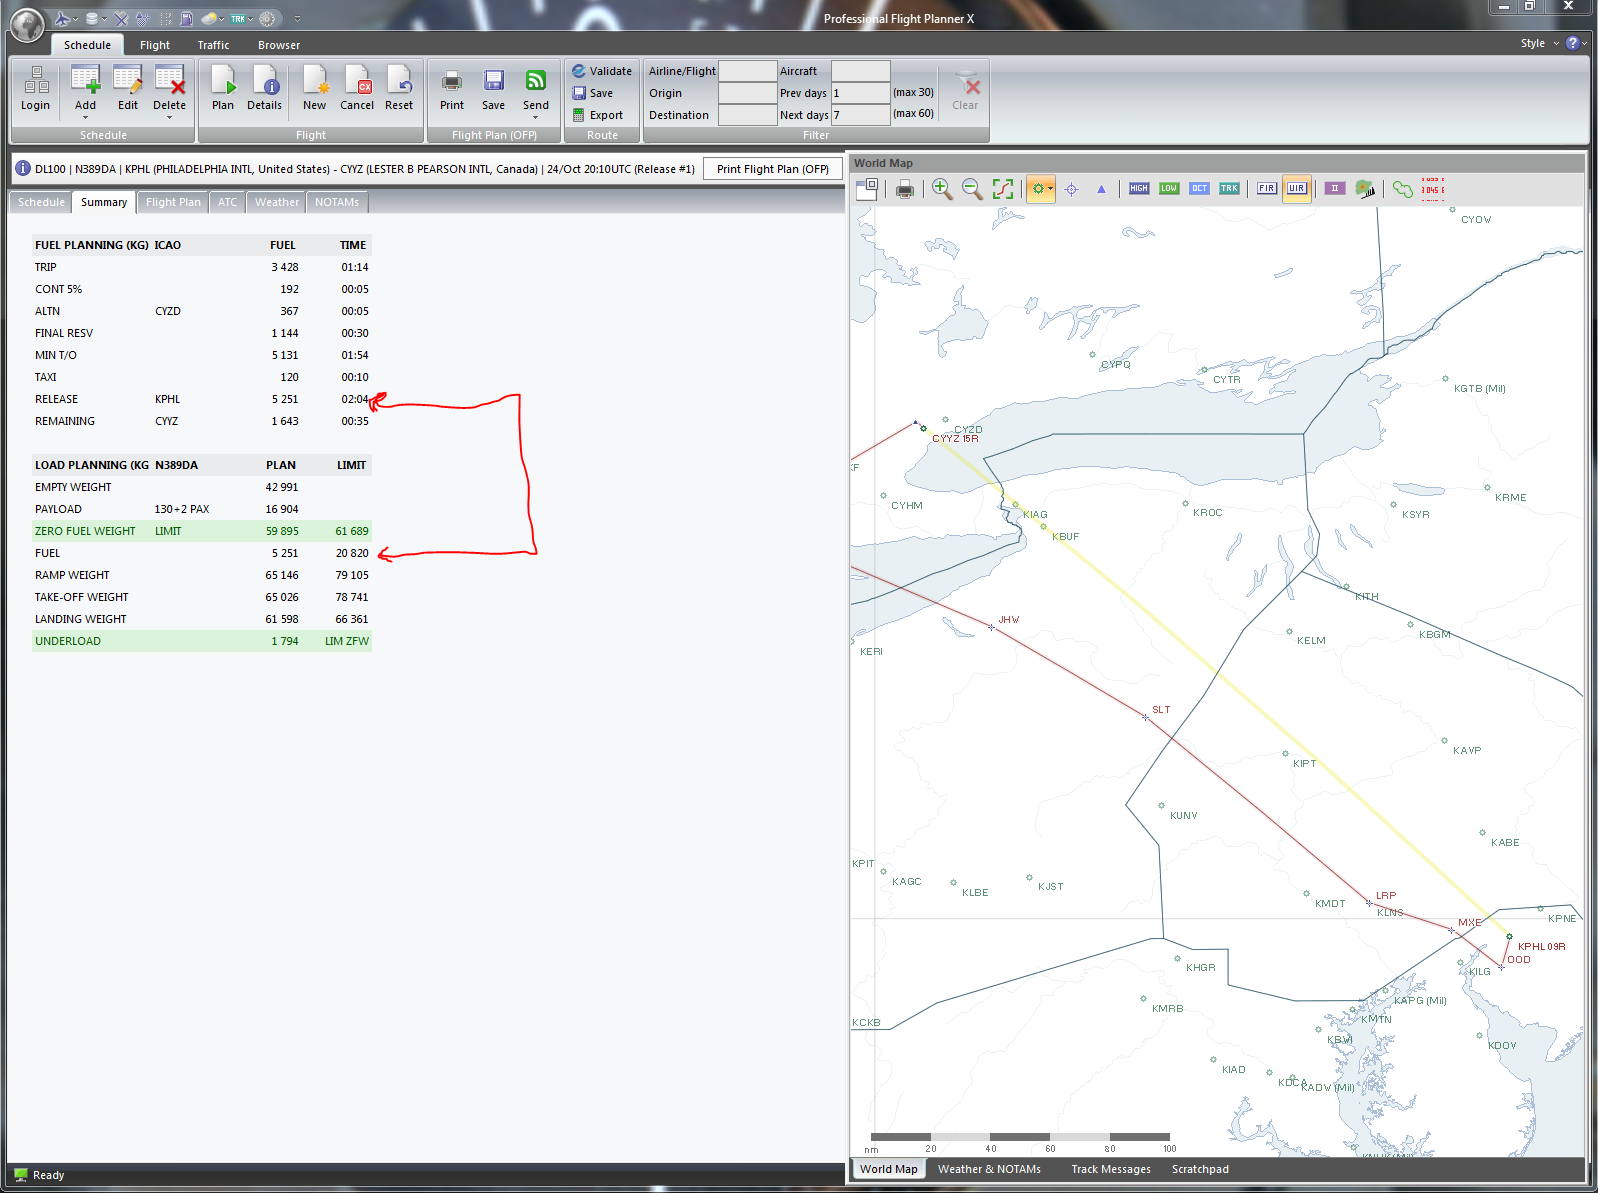Click the weather cloud quick access icon
Screen dimensions: 1598x1193
(209, 18)
